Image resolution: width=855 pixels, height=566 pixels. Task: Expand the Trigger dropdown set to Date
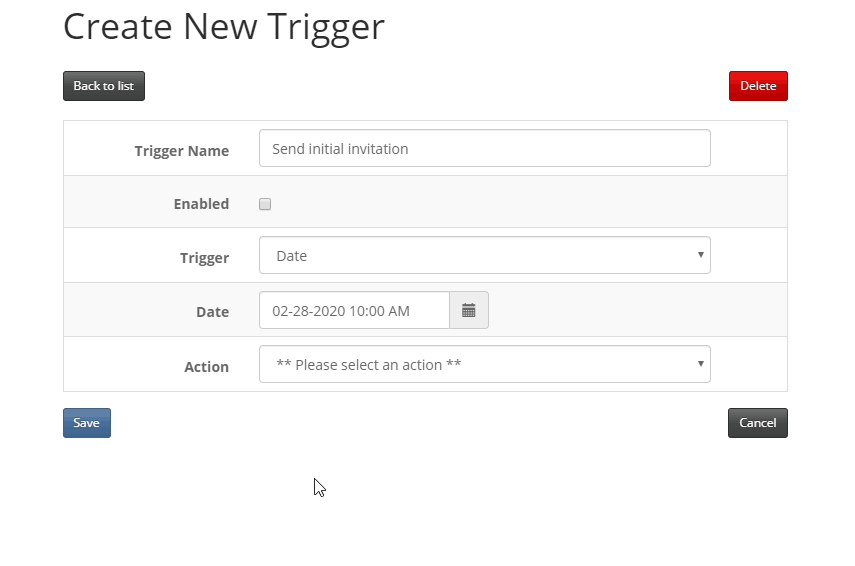(x=485, y=255)
